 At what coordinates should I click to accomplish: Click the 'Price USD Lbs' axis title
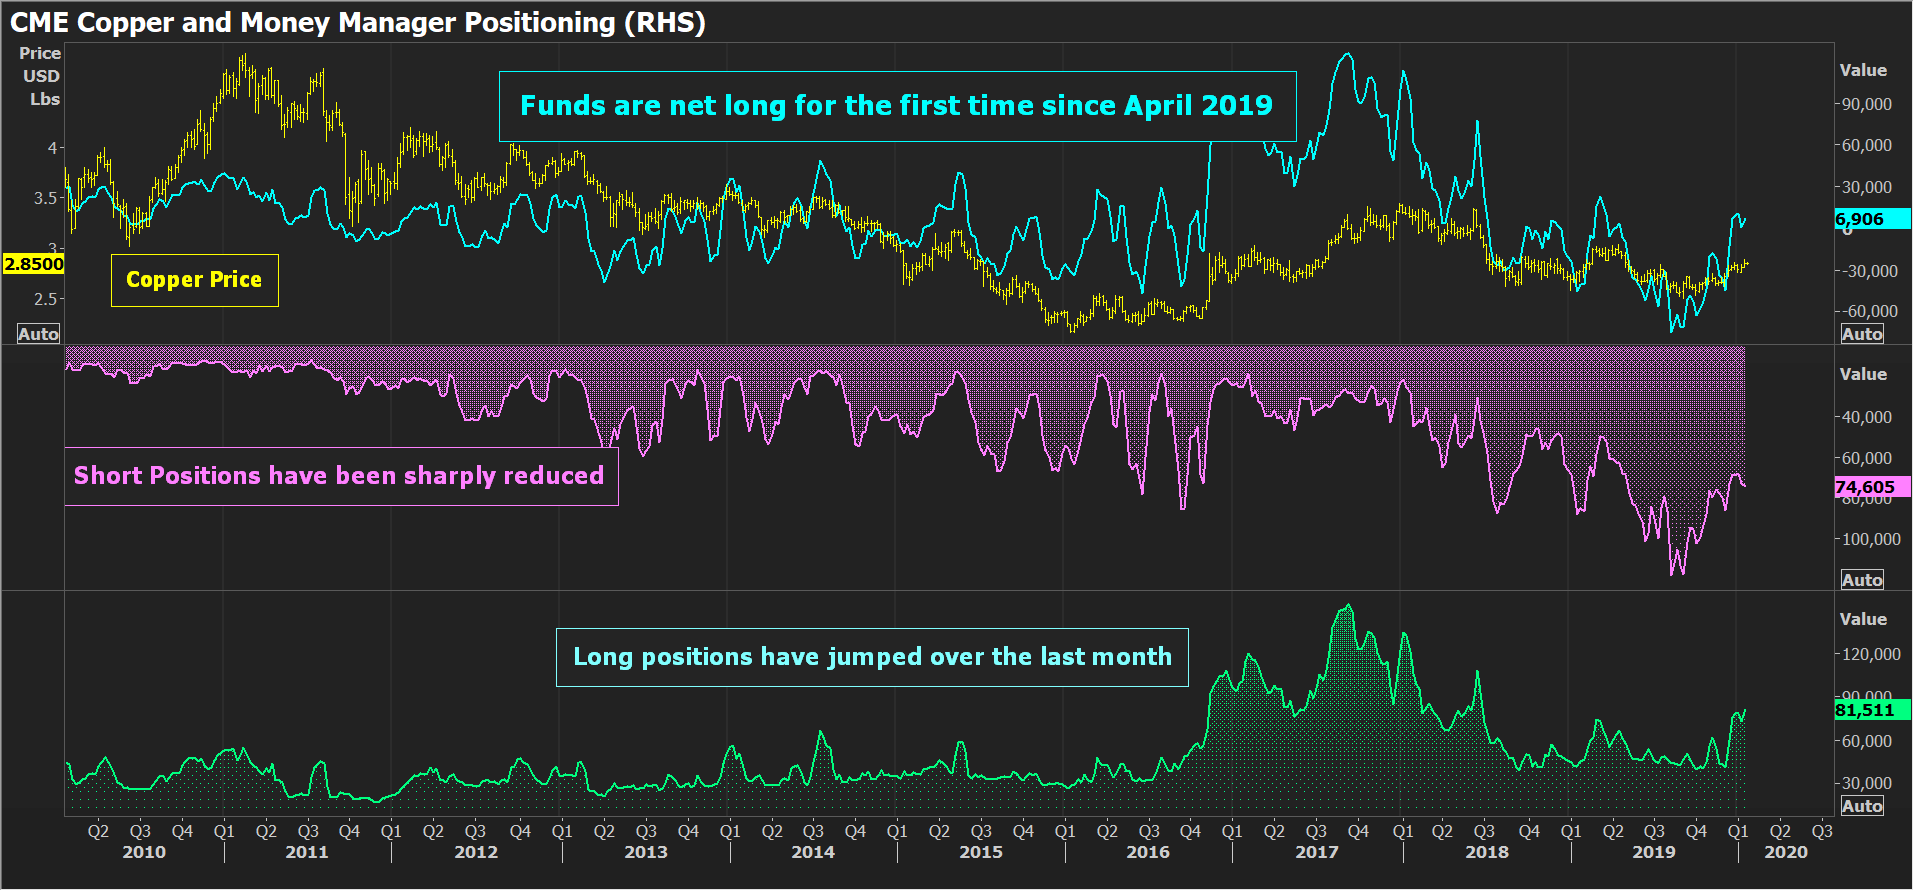(41, 76)
